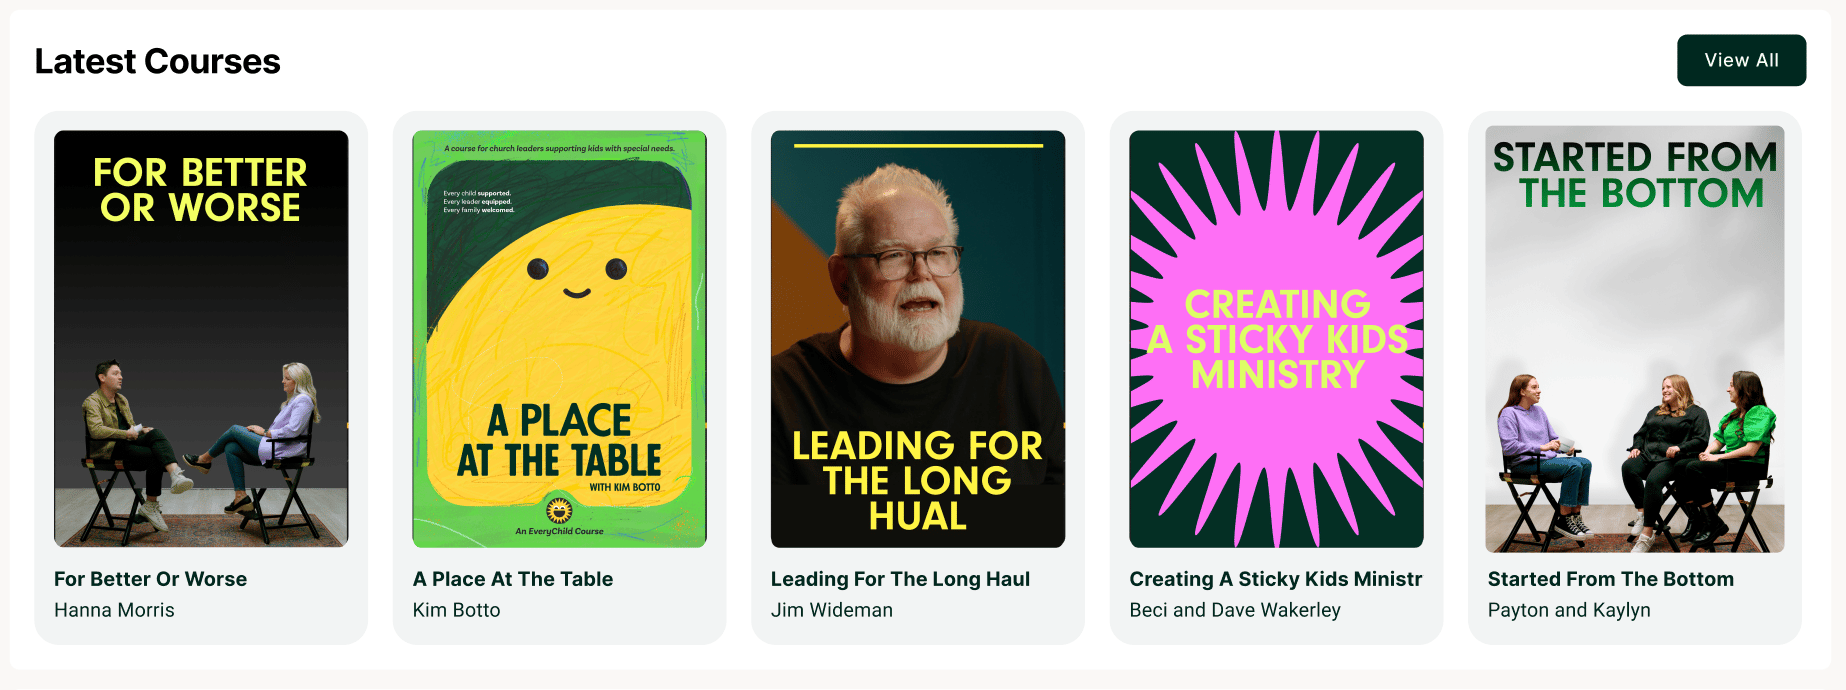Select author name Kim Botto

pos(456,610)
